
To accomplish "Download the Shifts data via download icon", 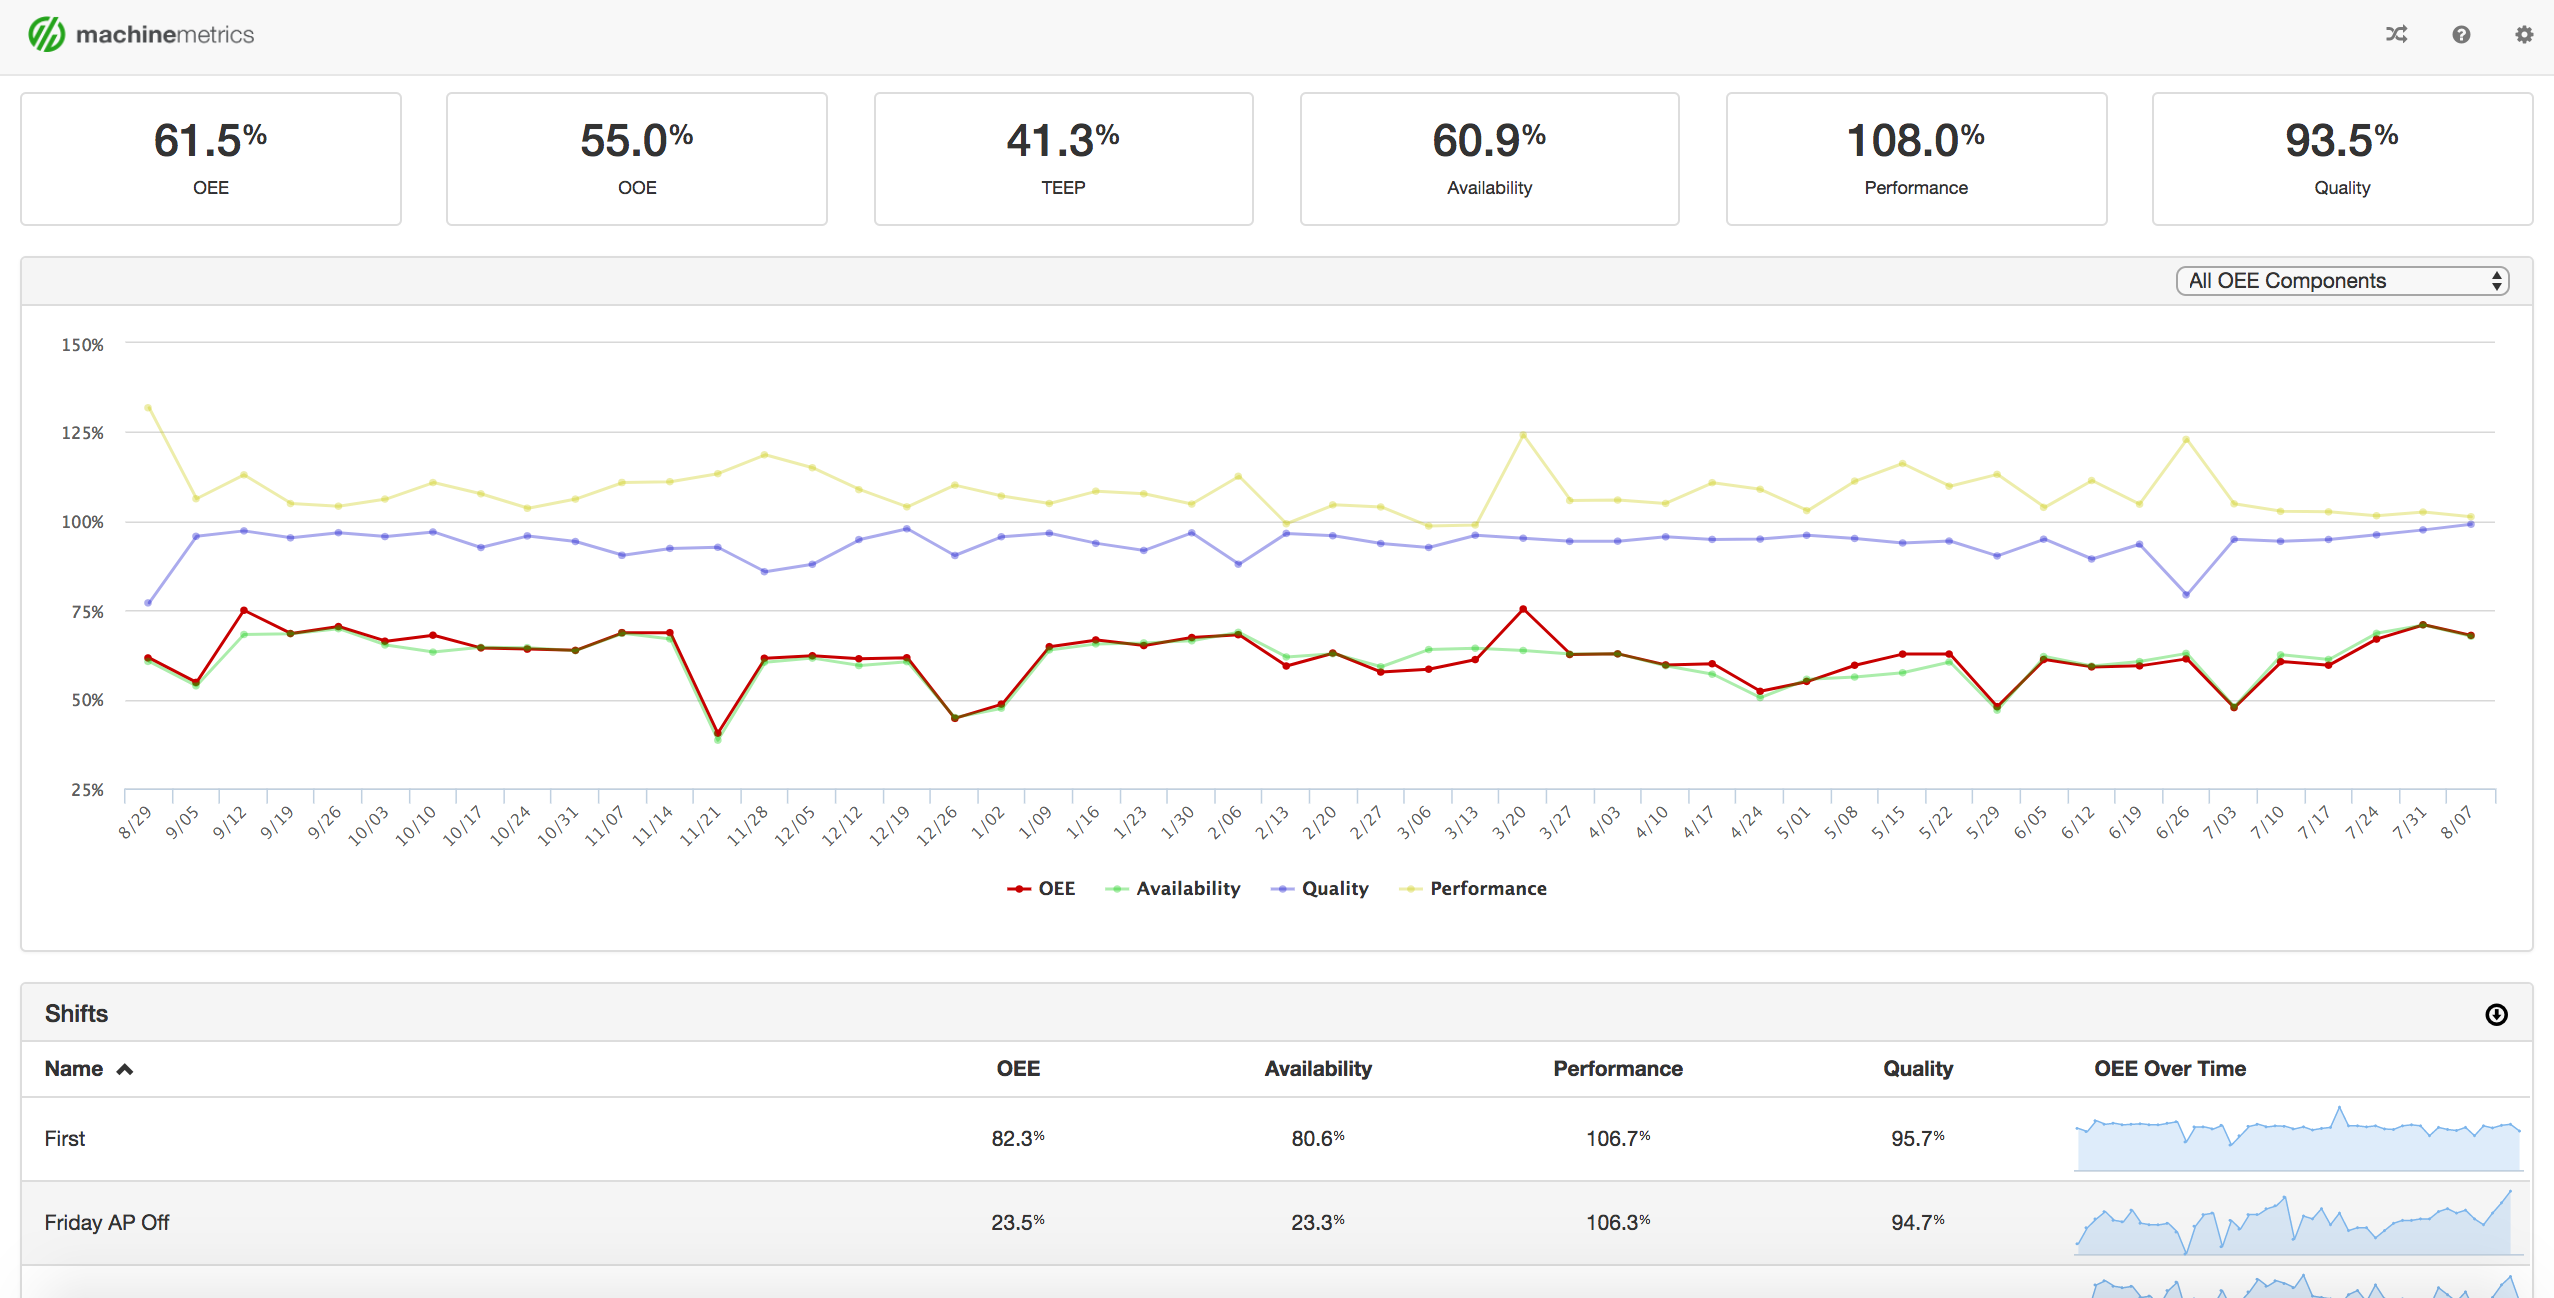I will pos(2496,1015).
